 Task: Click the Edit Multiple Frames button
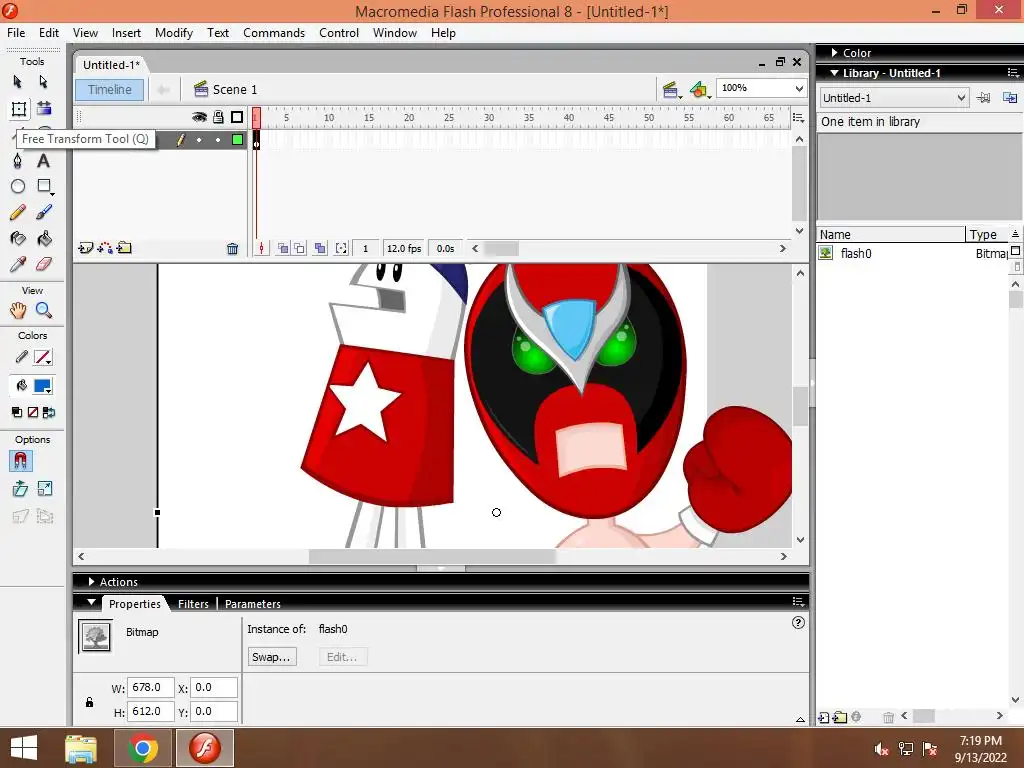(320, 248)
